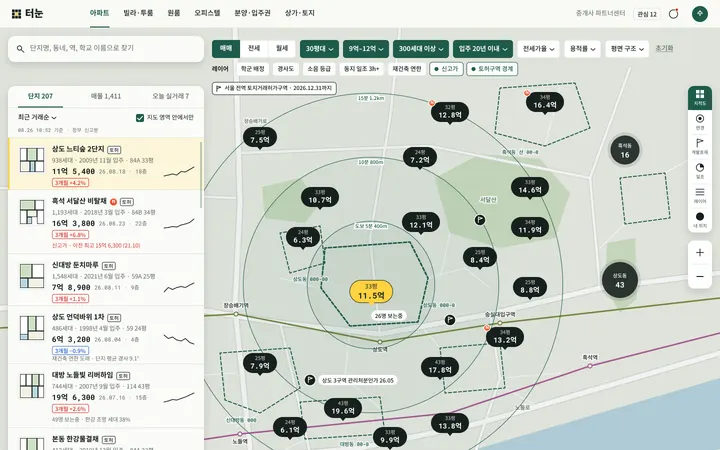Click 서울 전역 토지거래허가구역 notice chip

point(274,88)
